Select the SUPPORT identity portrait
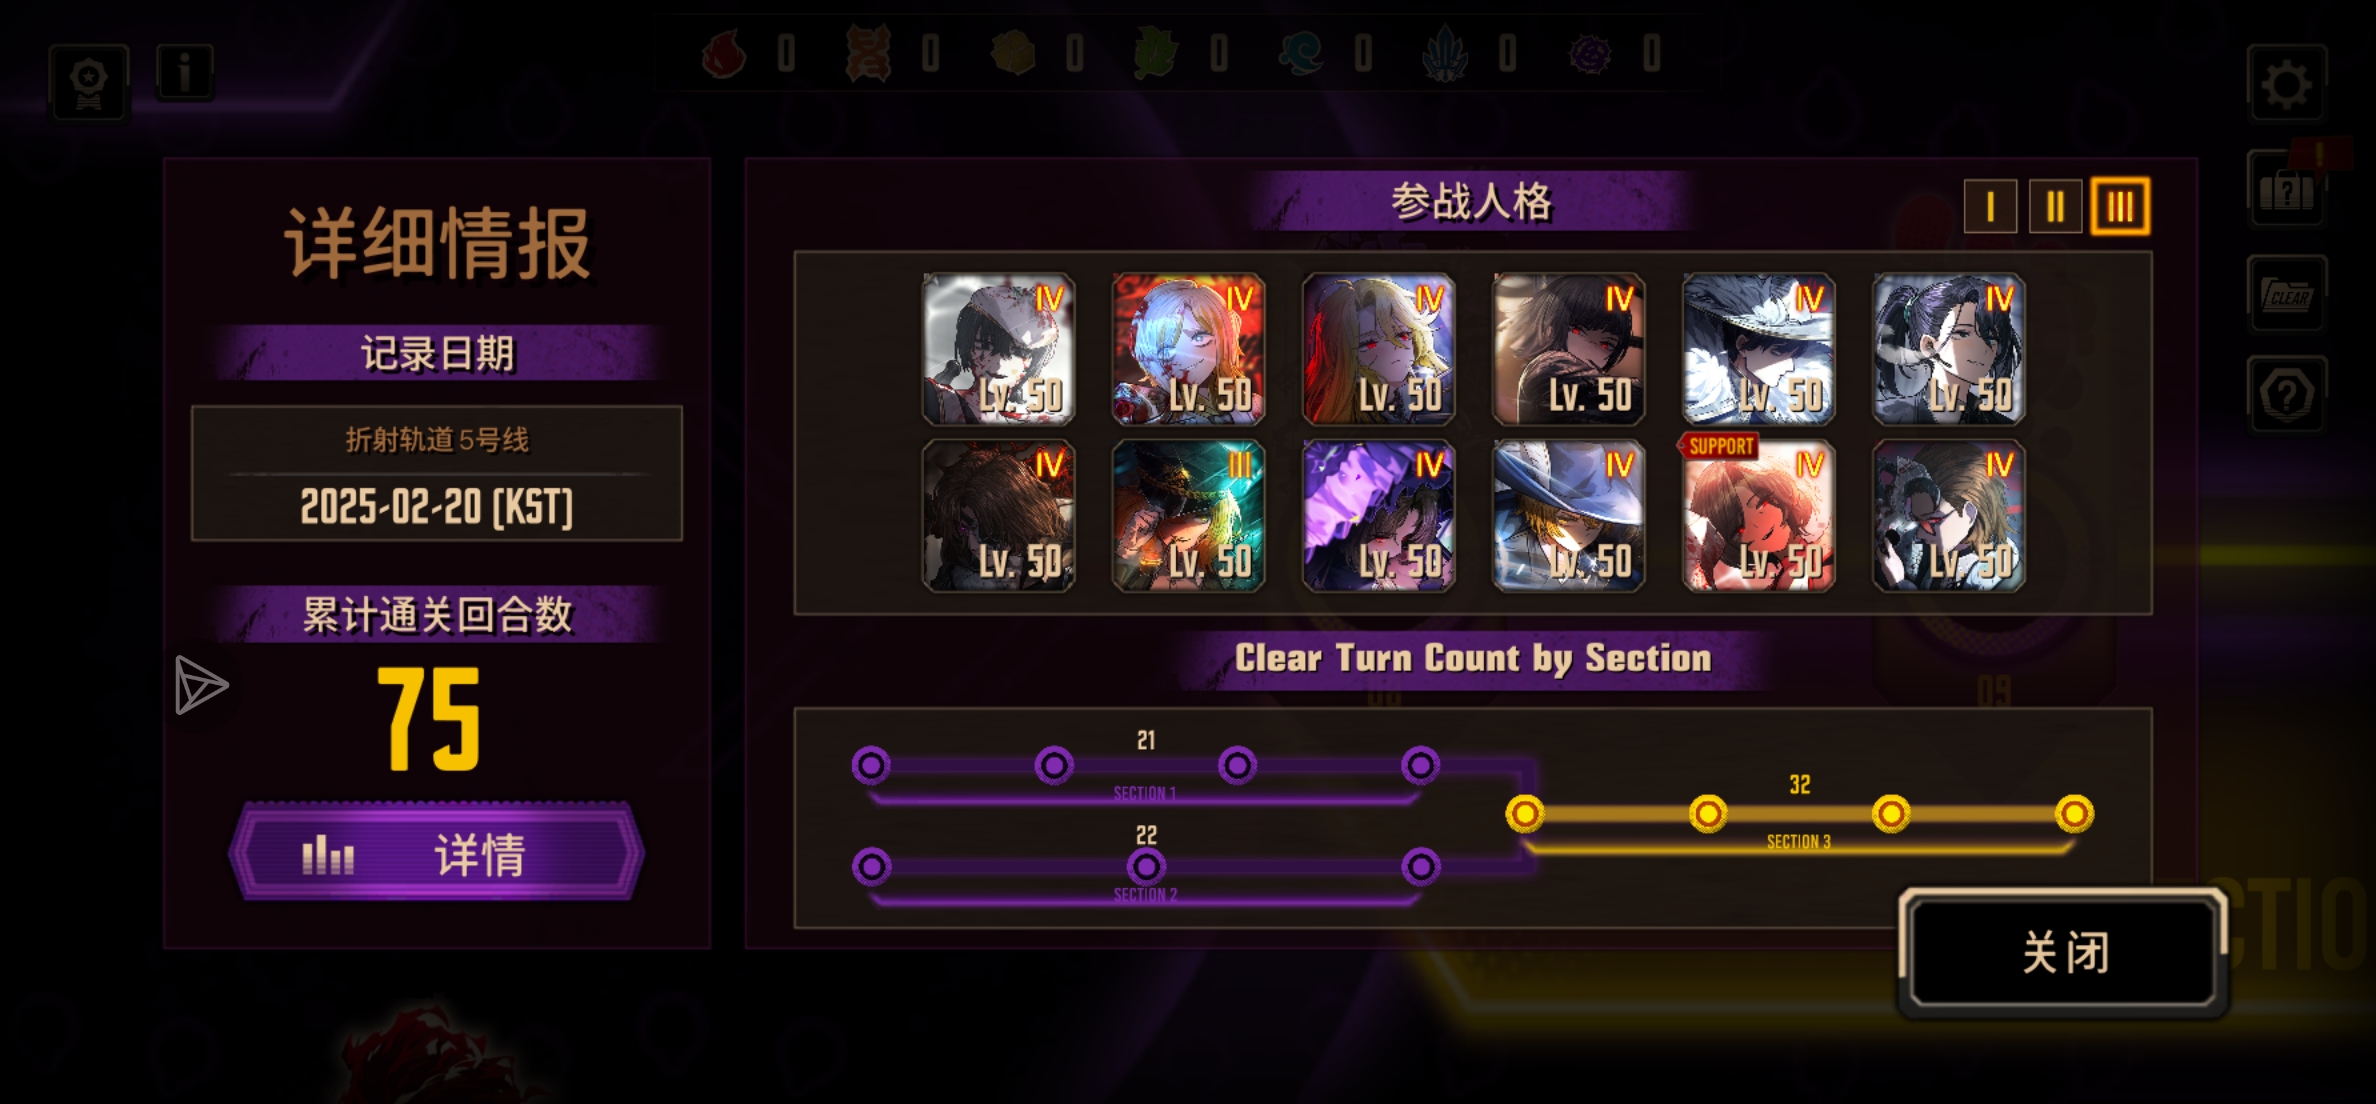The image size is (2376, 1104). pyautogui.click(x=1758, y=515)
